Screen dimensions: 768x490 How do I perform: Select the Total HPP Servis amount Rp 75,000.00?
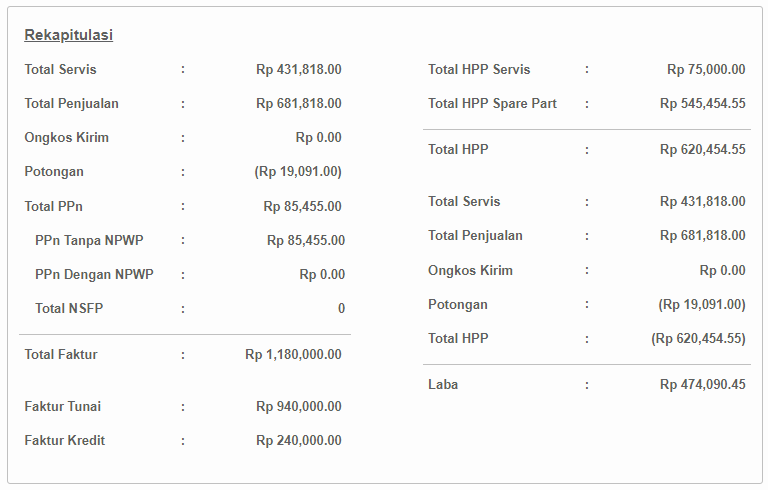point(706,69)
